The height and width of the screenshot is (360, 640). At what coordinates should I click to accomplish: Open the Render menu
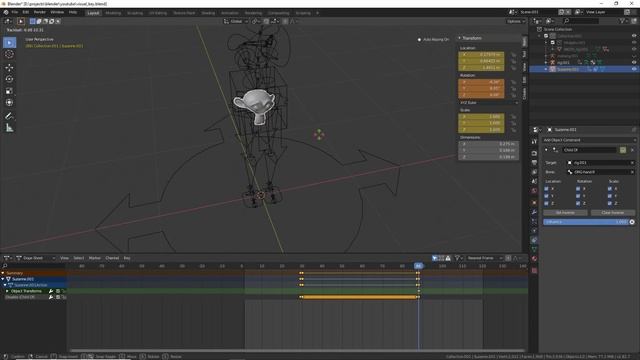click(40, 12)
